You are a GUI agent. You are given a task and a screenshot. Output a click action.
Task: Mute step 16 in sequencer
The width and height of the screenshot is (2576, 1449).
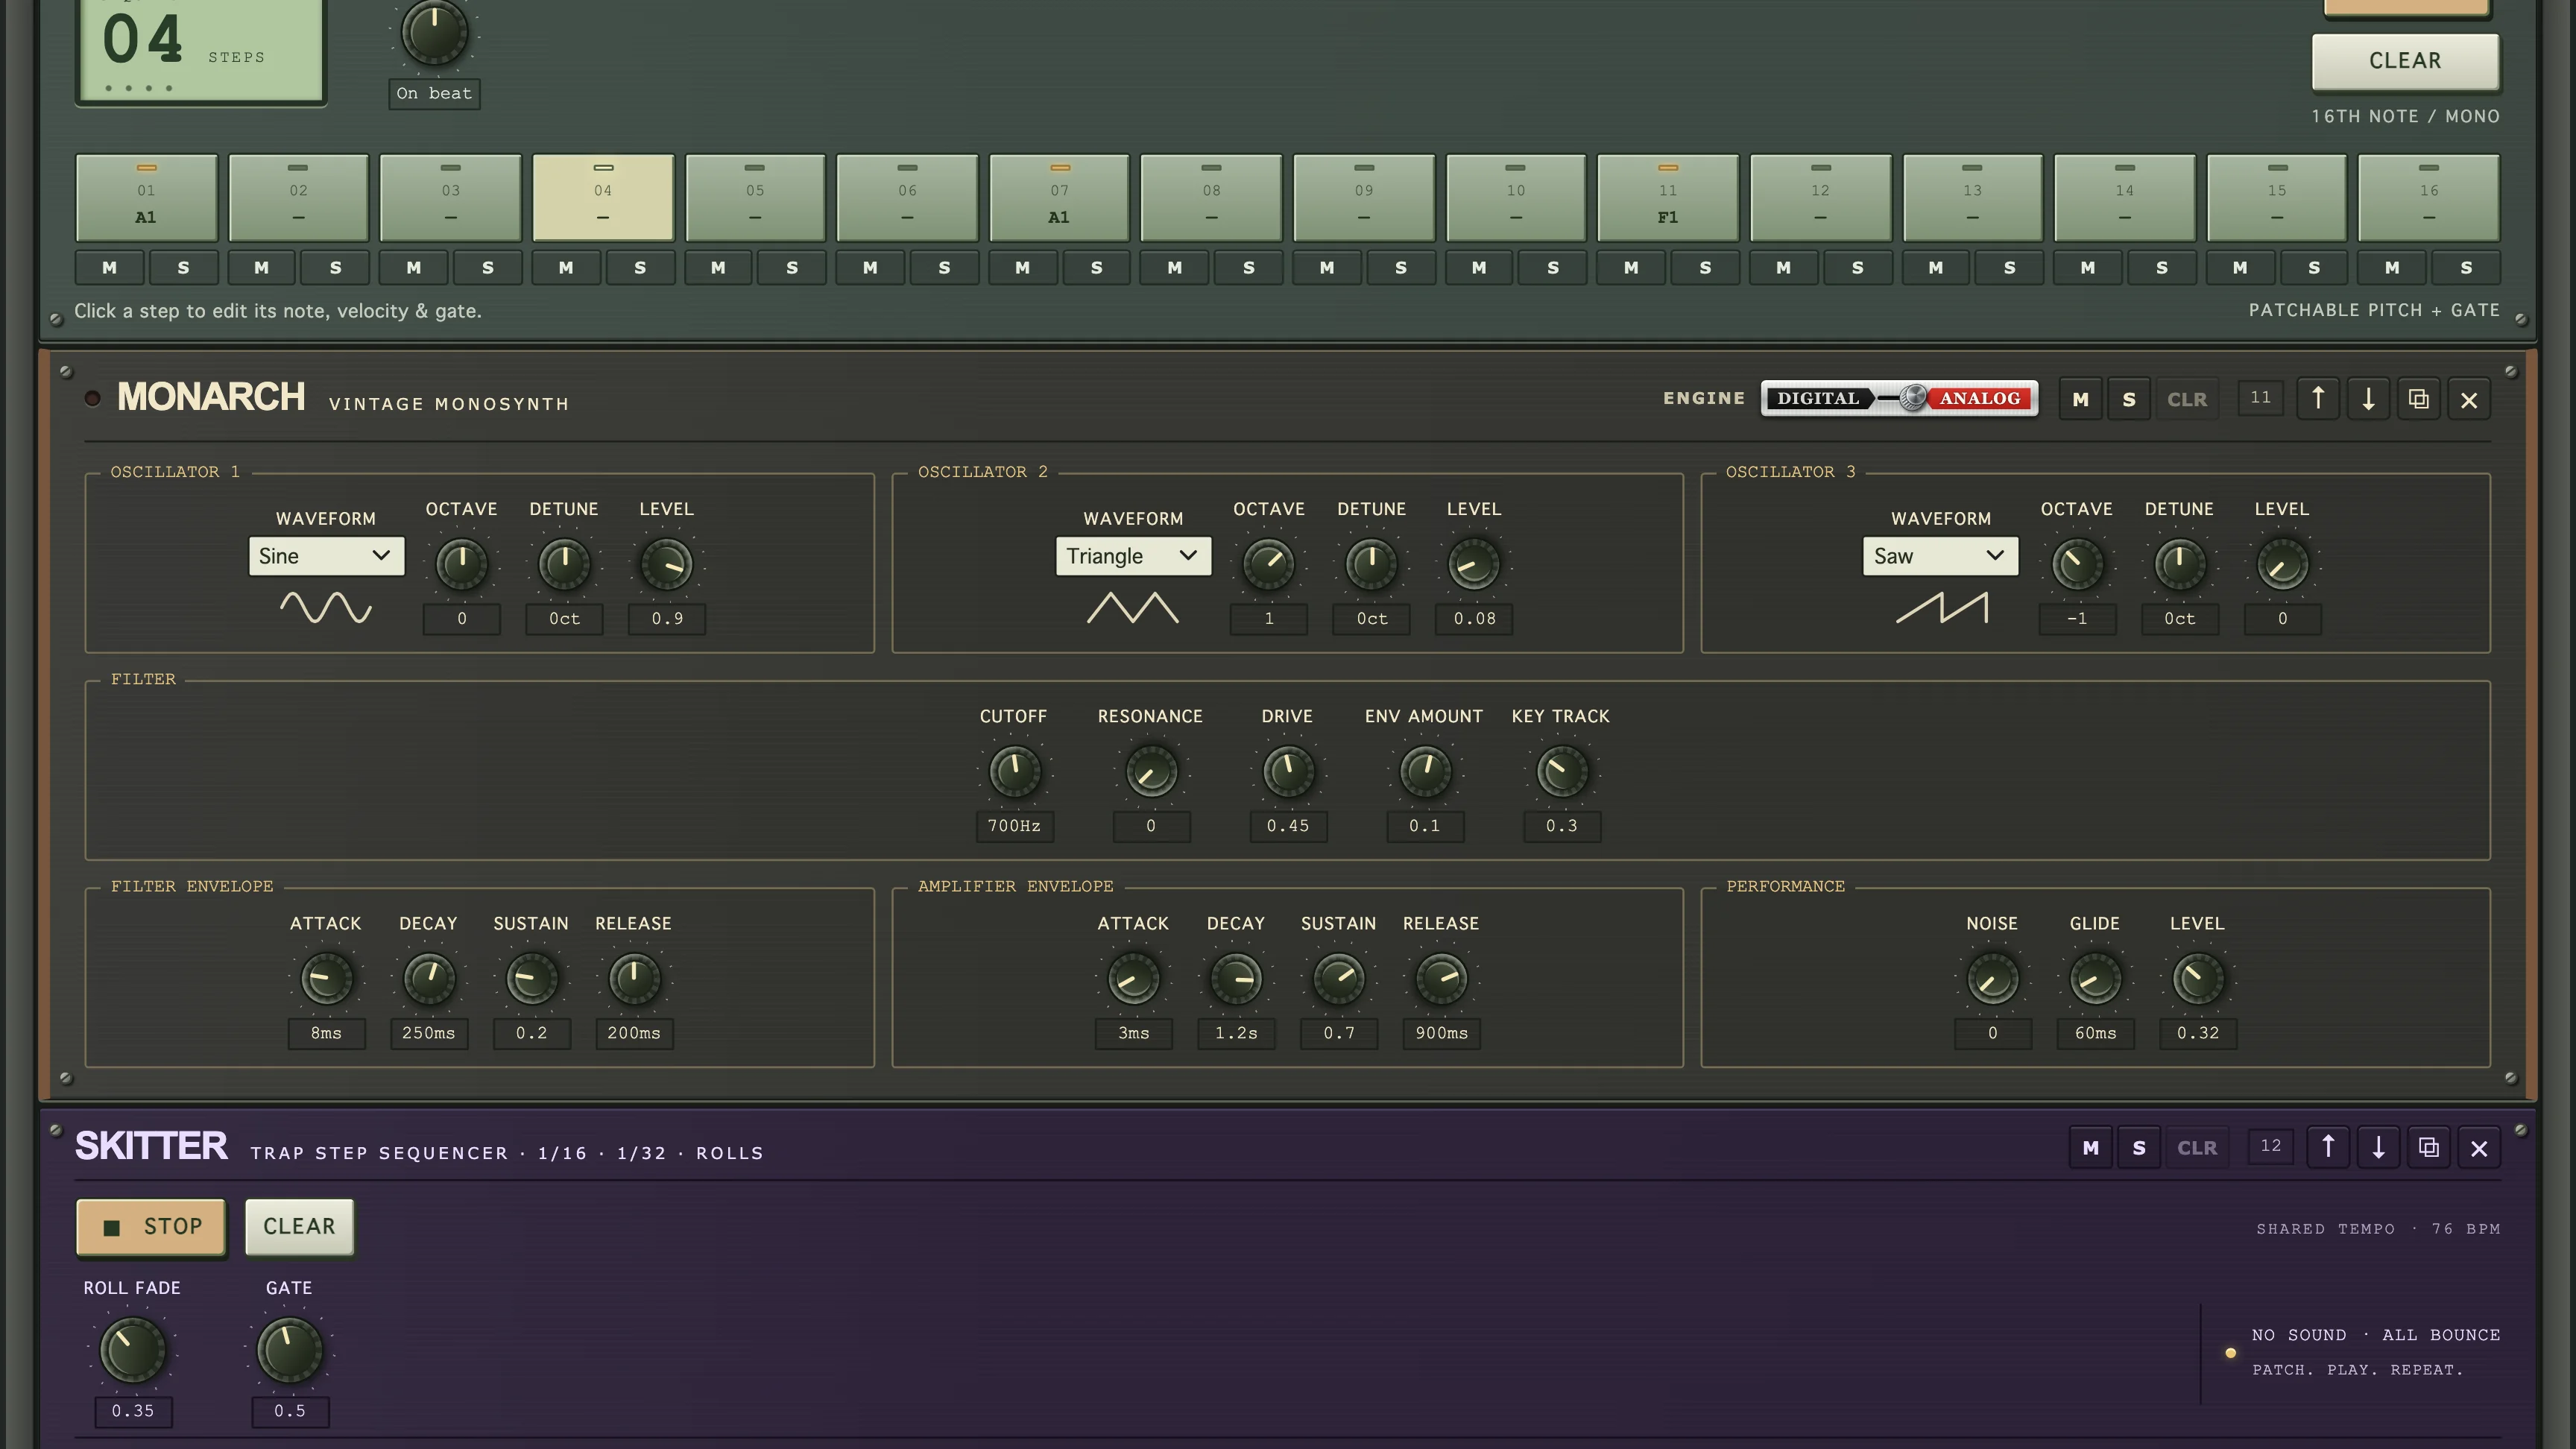[2391, 267]
